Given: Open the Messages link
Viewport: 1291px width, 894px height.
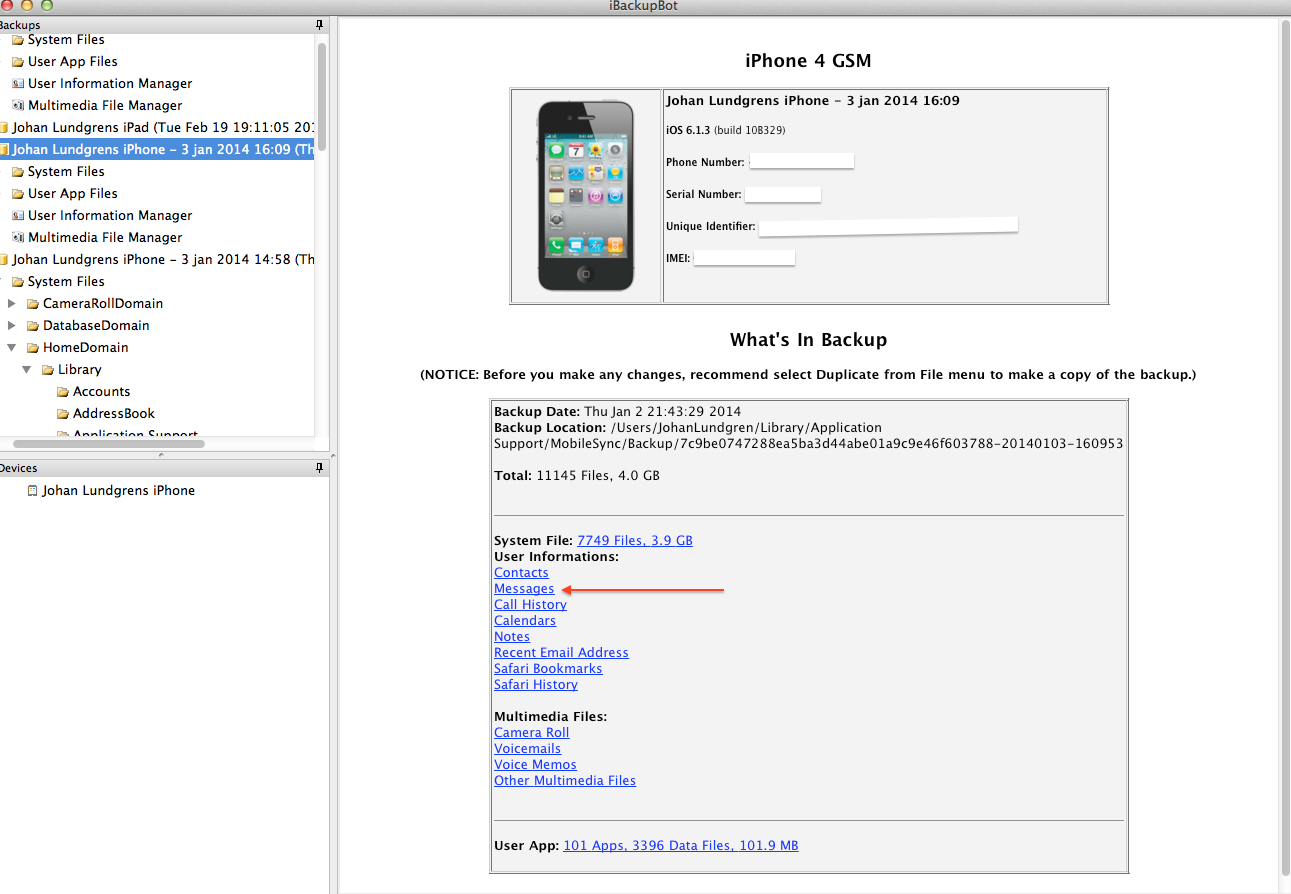Looking at the screenshot, I should click(x=524, y=588).
